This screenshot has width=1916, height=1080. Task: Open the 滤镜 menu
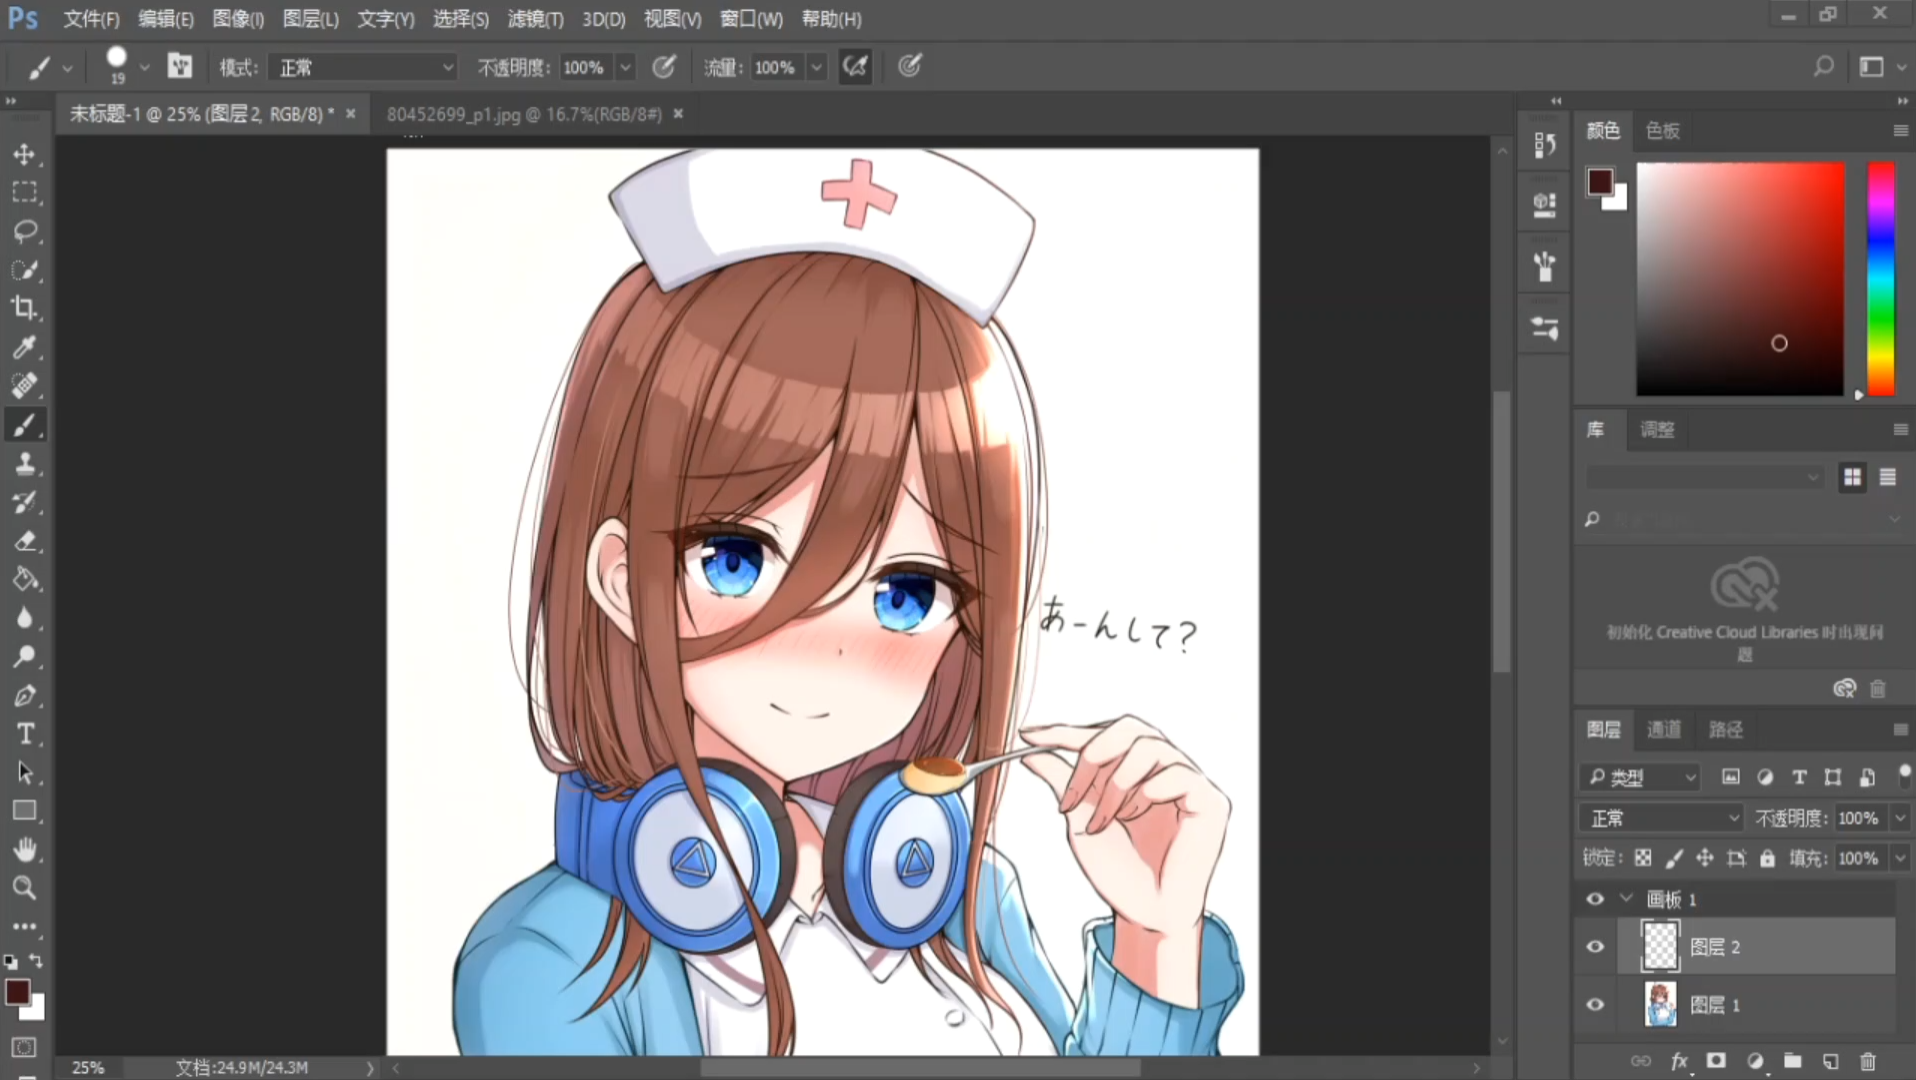(535, 18)
